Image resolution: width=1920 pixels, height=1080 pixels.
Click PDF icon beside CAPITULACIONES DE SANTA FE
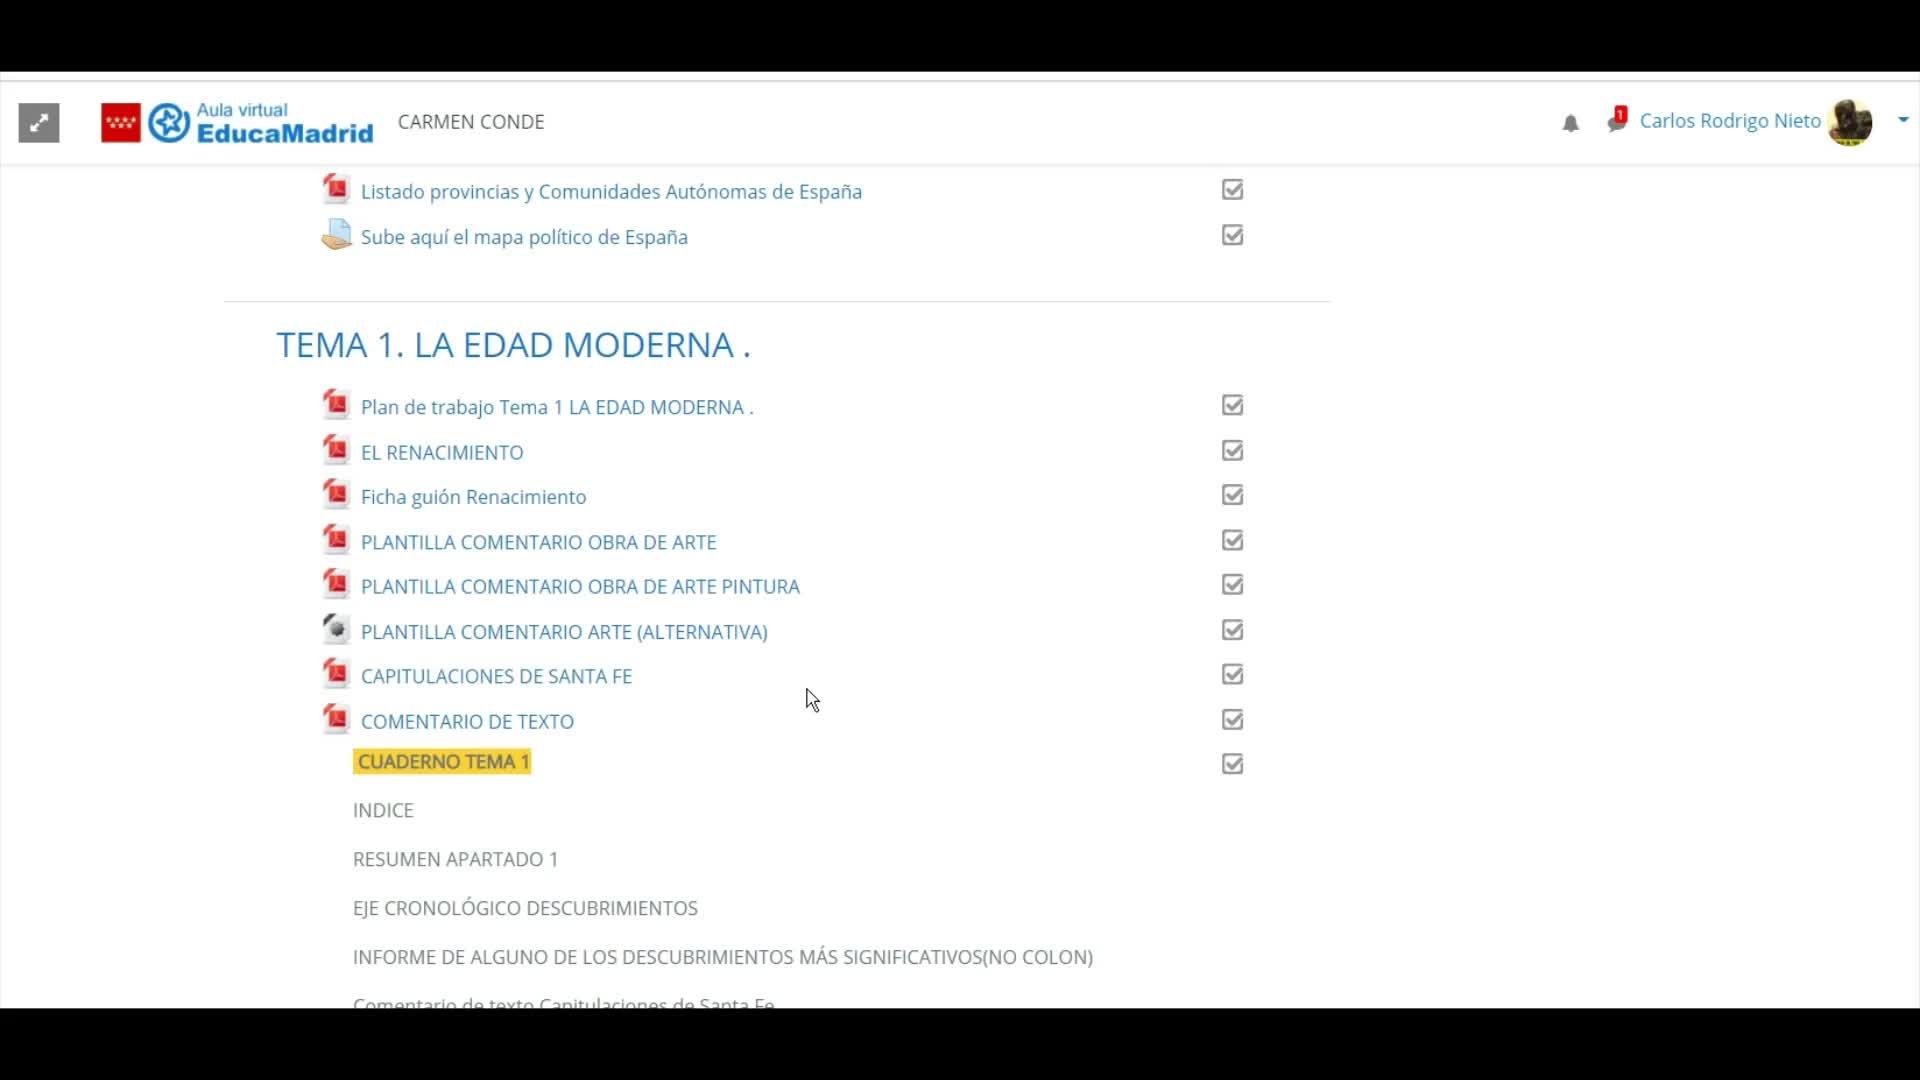tap(336, 675)
